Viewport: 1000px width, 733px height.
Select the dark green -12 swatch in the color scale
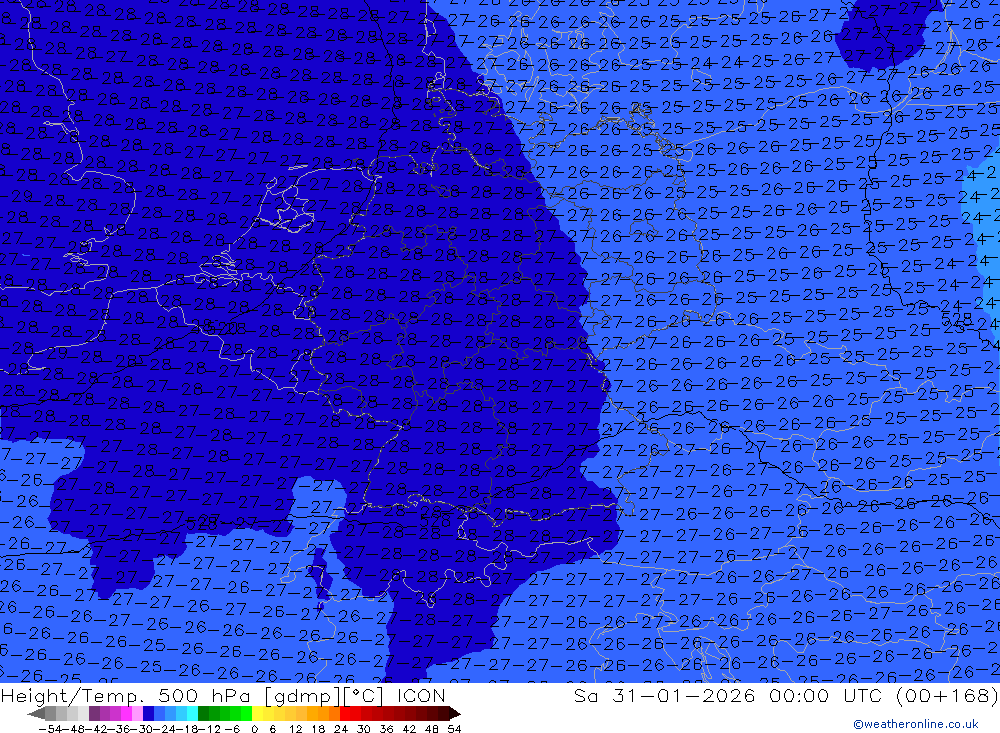[x=203, y=713]
